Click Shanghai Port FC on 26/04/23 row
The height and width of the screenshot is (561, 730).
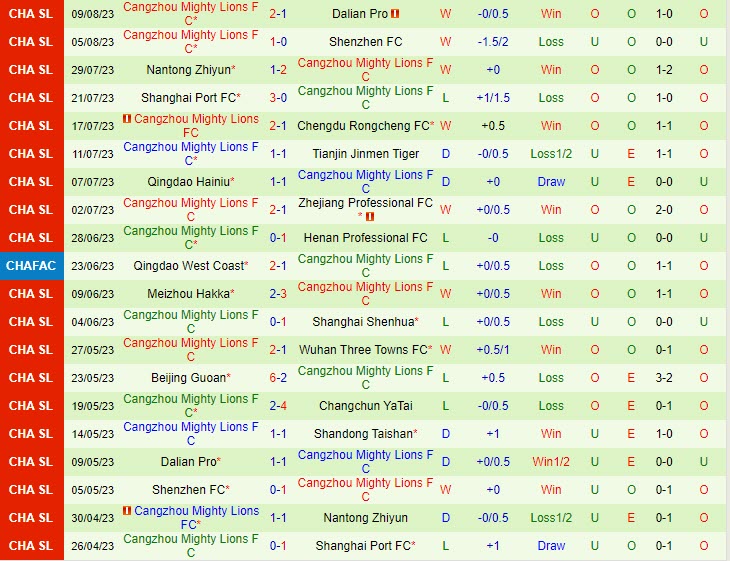coord(365,546)
